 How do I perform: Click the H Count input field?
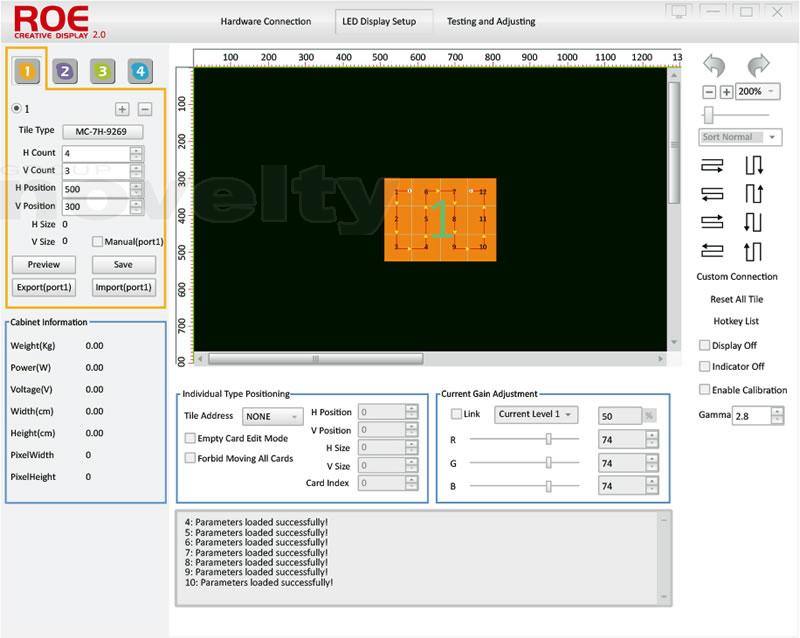point(95,153)
